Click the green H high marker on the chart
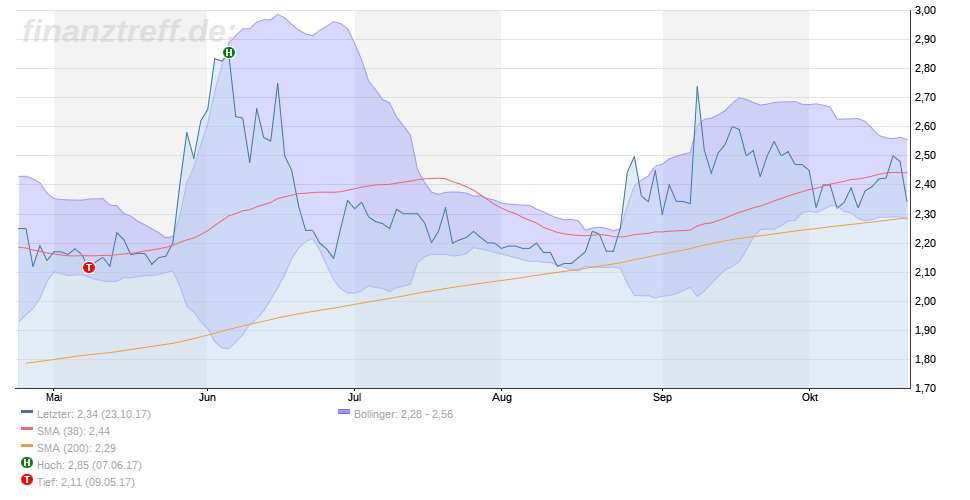This screenshot has width=970, height=500. pyautogui.click(x=229, y=52)
